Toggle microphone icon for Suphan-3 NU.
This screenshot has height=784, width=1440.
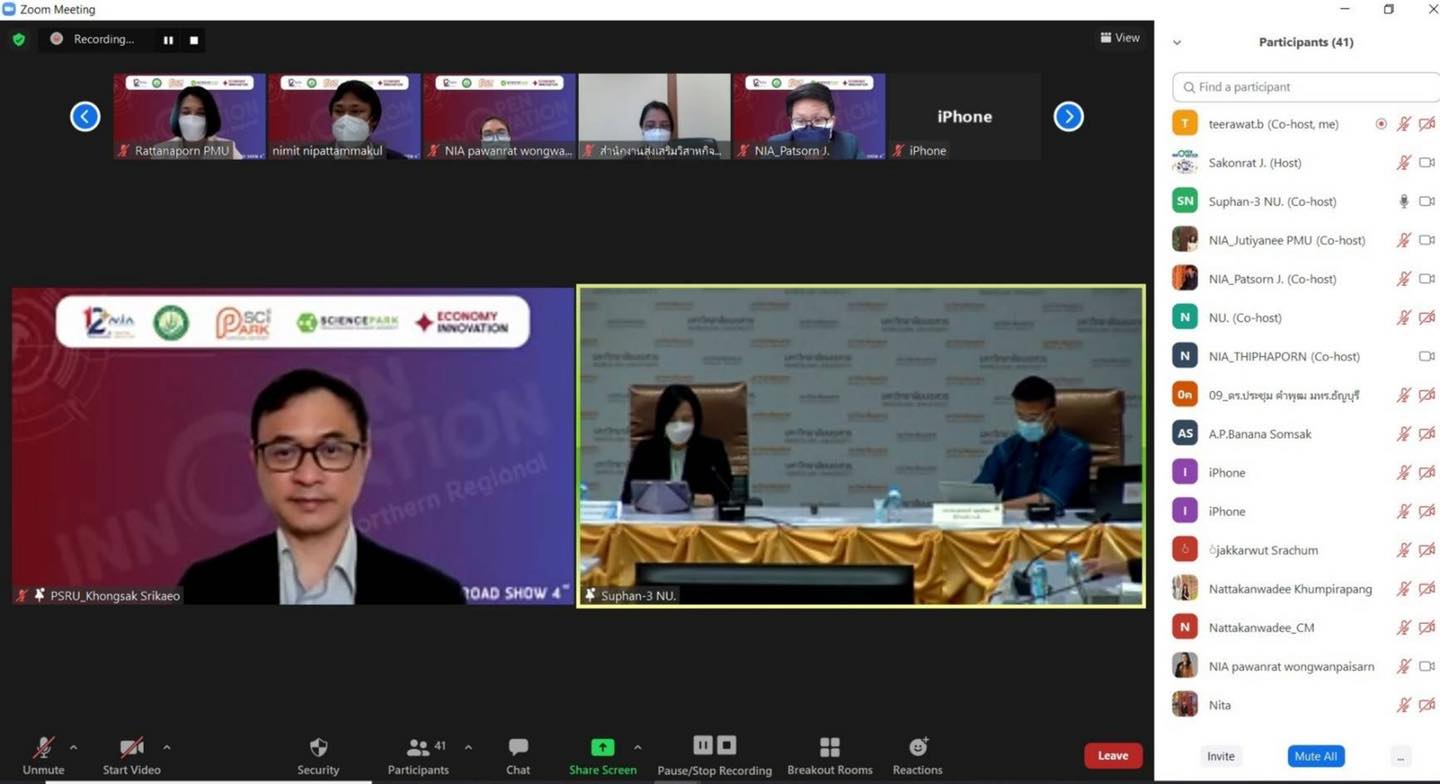point(1404,202)
